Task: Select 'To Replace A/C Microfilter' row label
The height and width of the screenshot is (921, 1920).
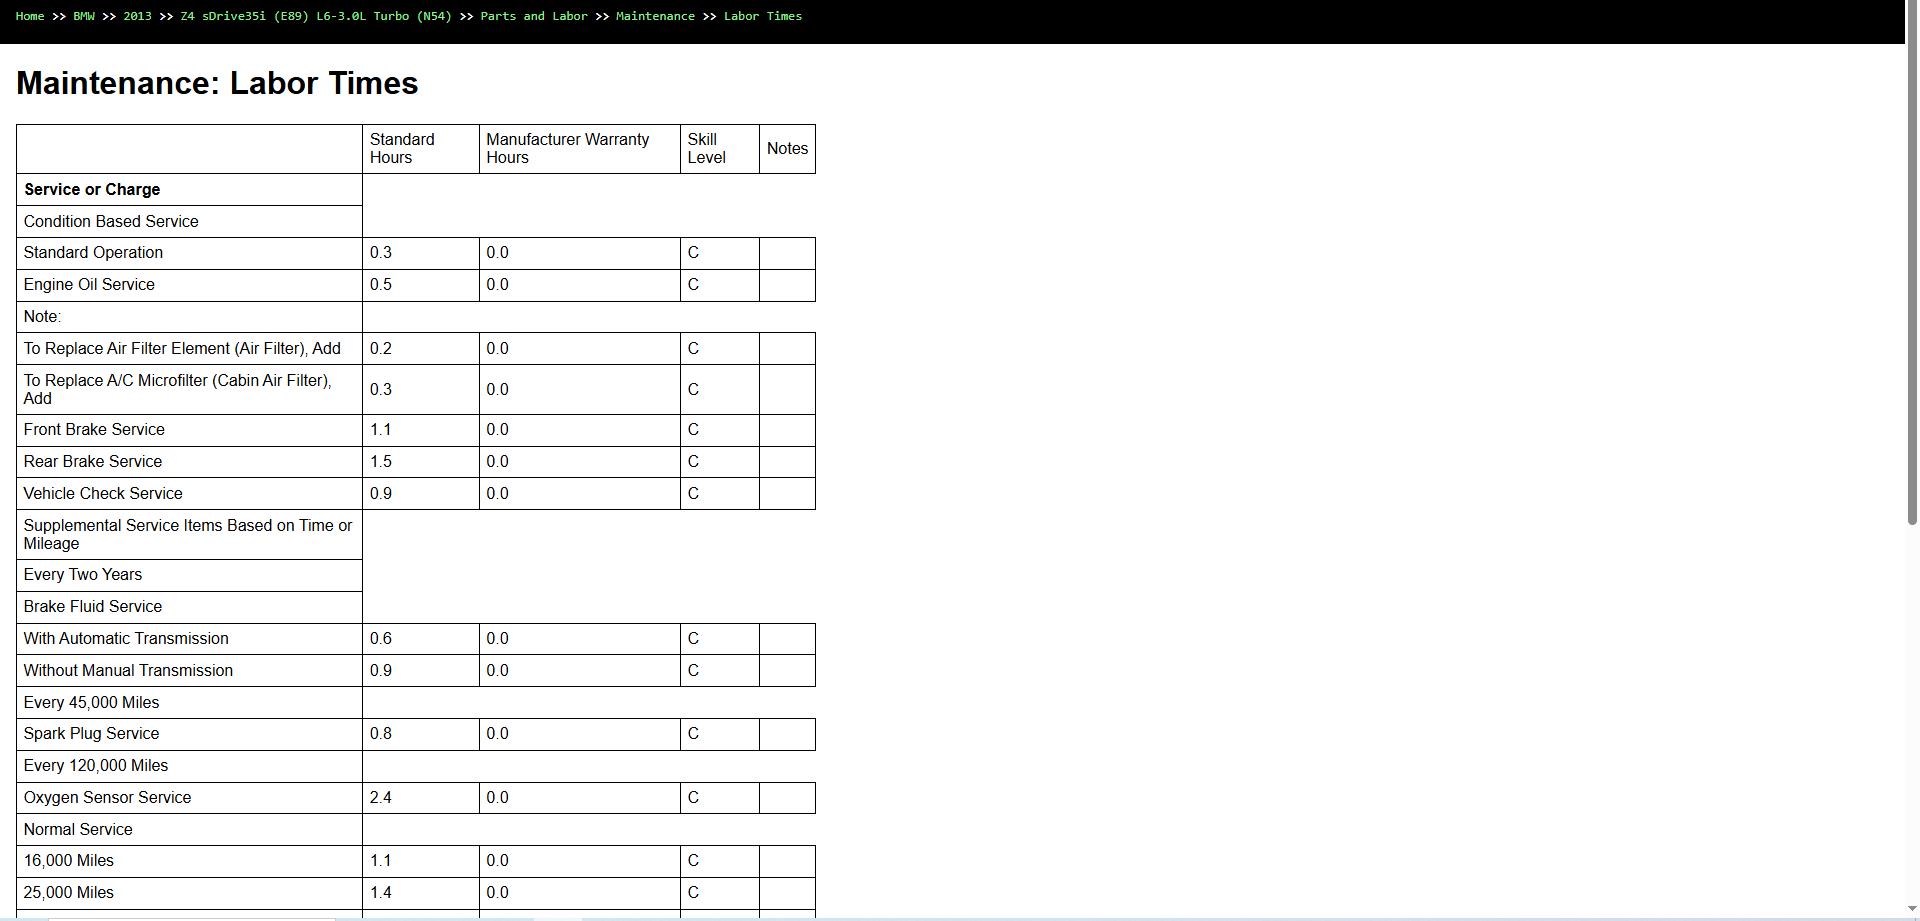Action: point(177,389)
